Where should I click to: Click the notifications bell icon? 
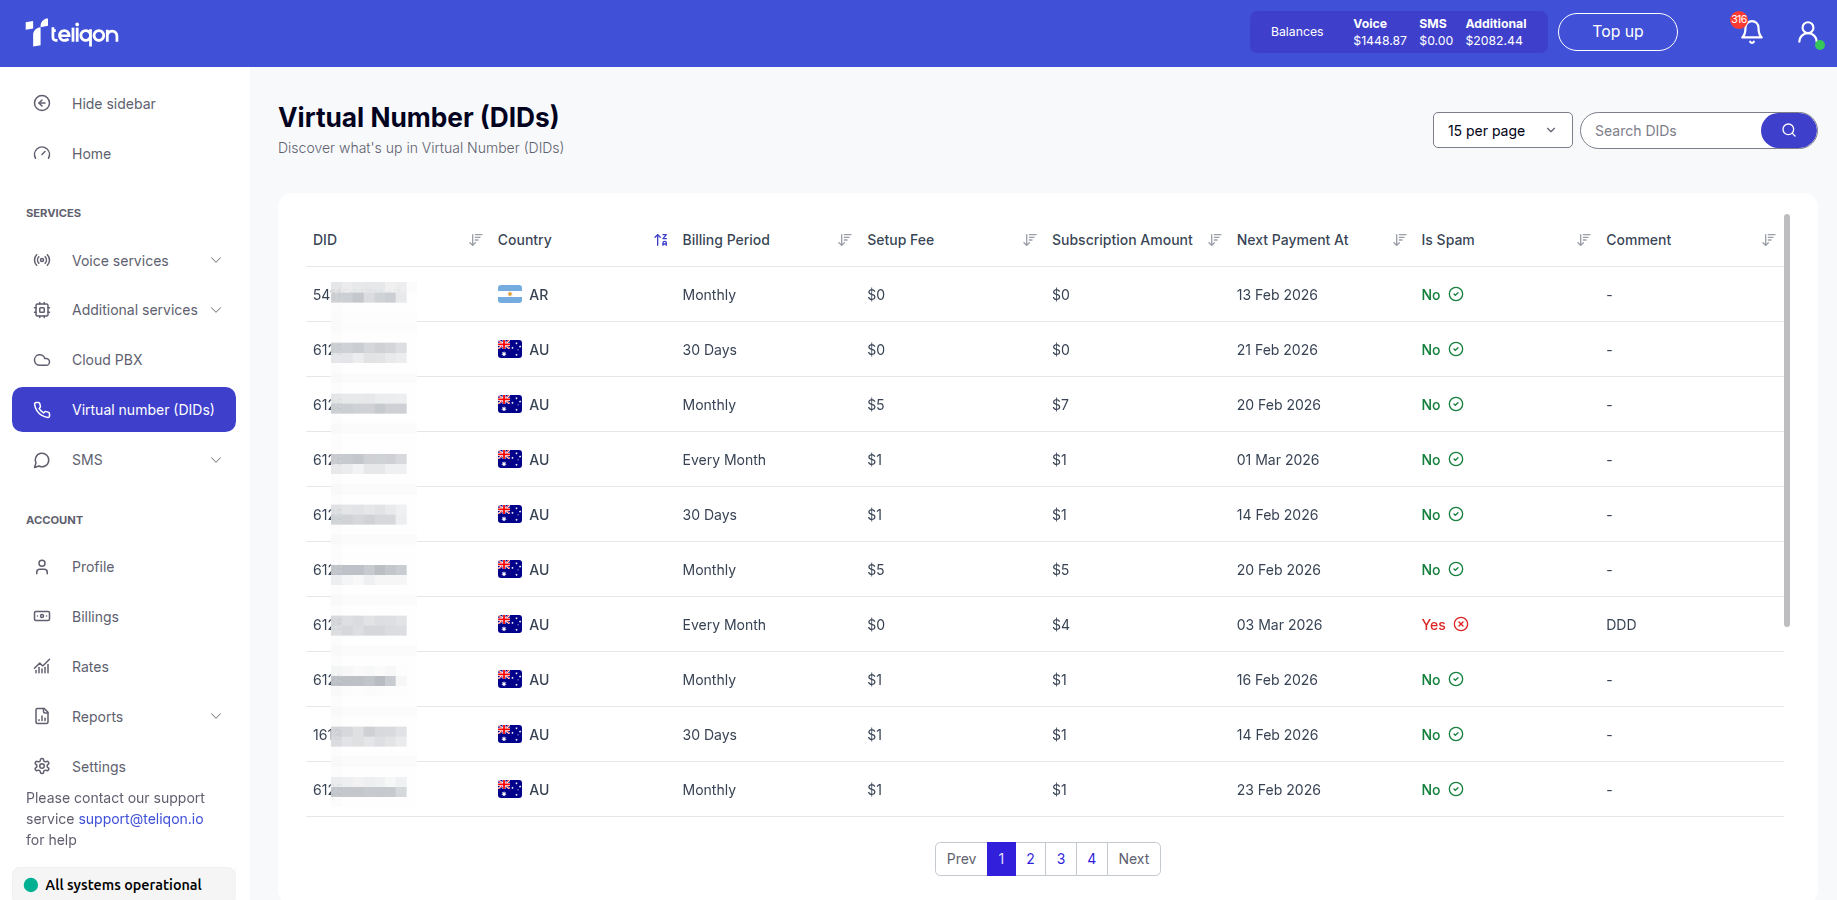(1751, 32)
